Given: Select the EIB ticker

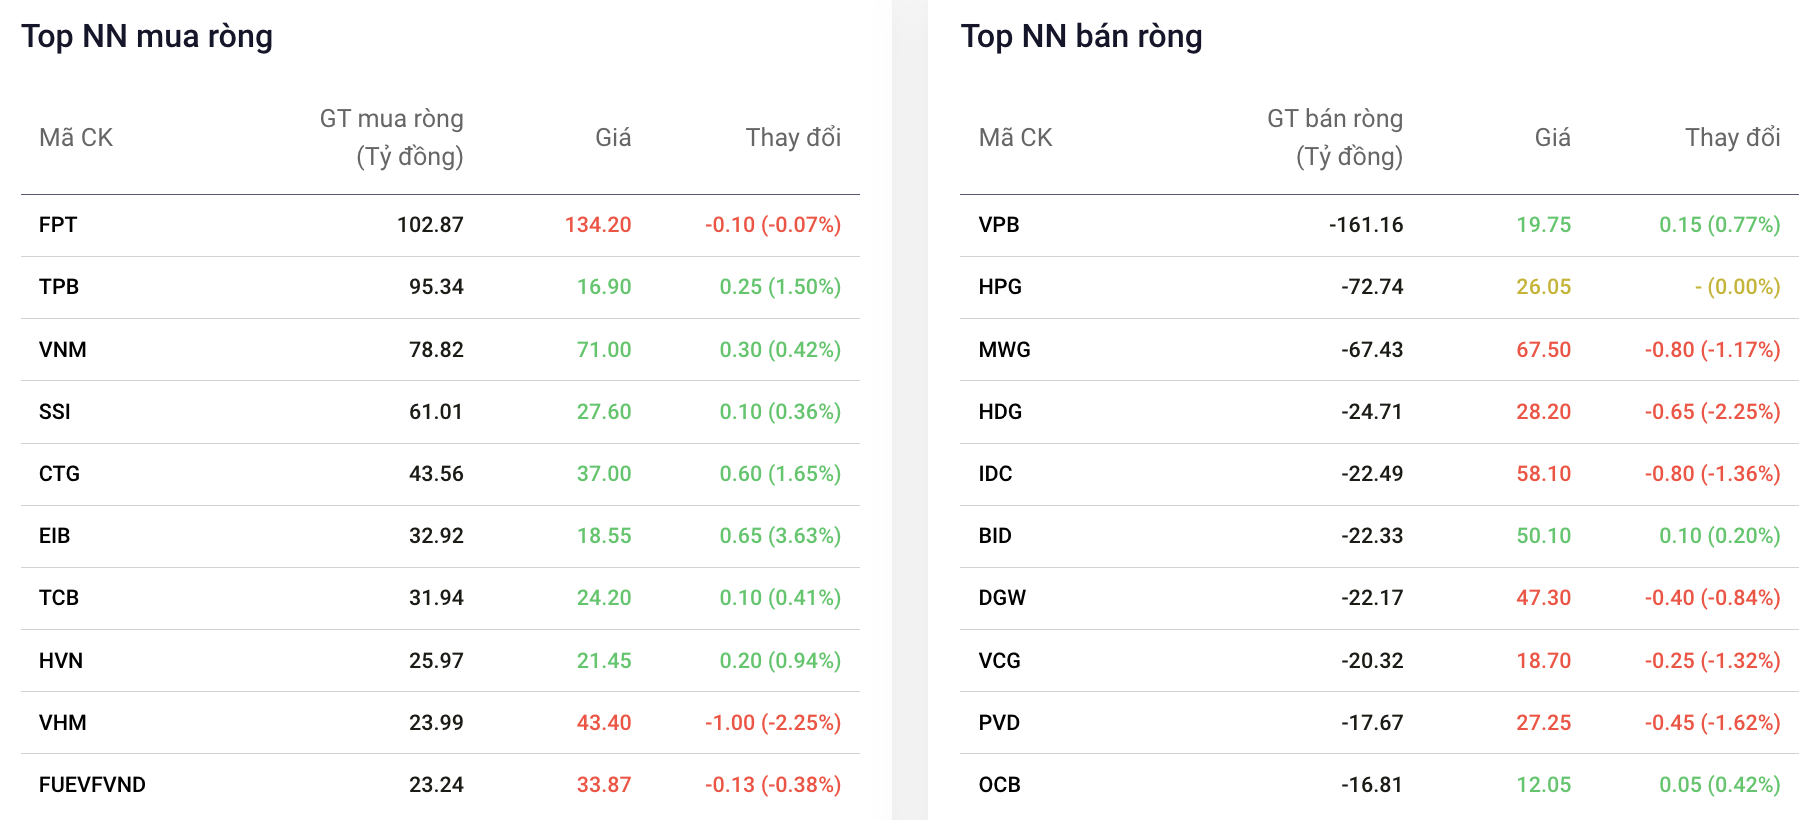Looking at the screenshot, I should pyautogui.click(x=55, y=536).
